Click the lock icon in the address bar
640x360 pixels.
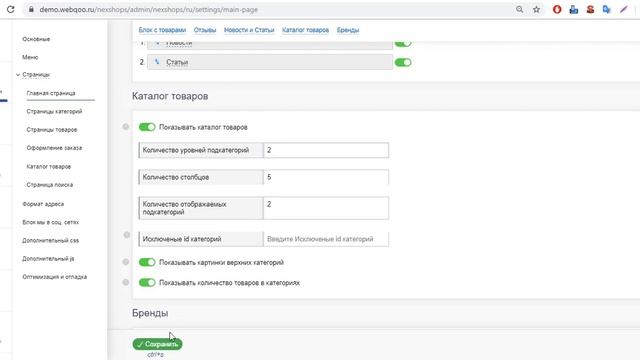[31, 9]
